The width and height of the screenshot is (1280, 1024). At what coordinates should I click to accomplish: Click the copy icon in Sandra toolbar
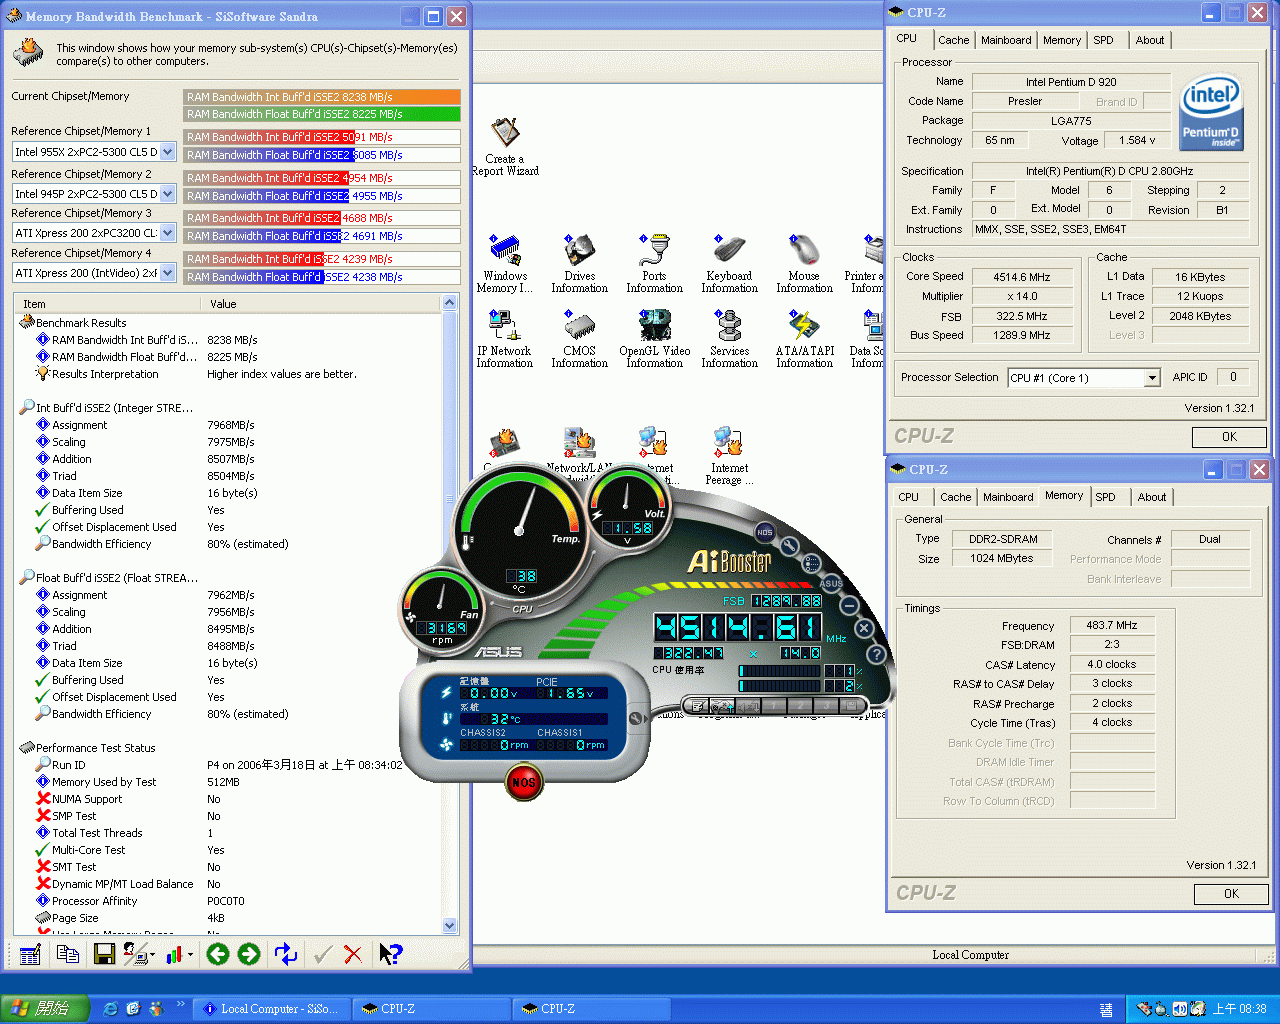pyautogui.click(x=68, y=955)
